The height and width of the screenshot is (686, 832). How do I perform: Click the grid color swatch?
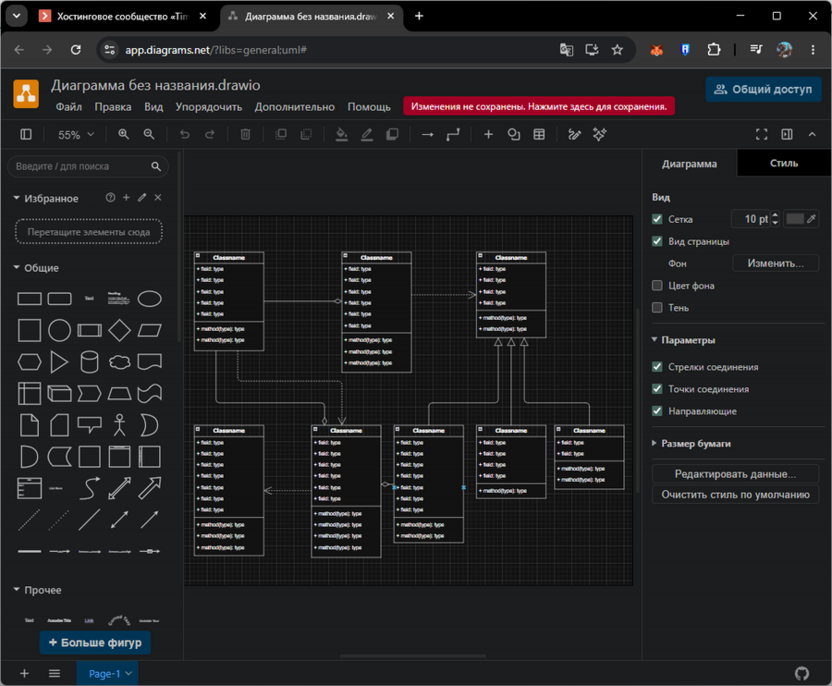coord(794,219)
